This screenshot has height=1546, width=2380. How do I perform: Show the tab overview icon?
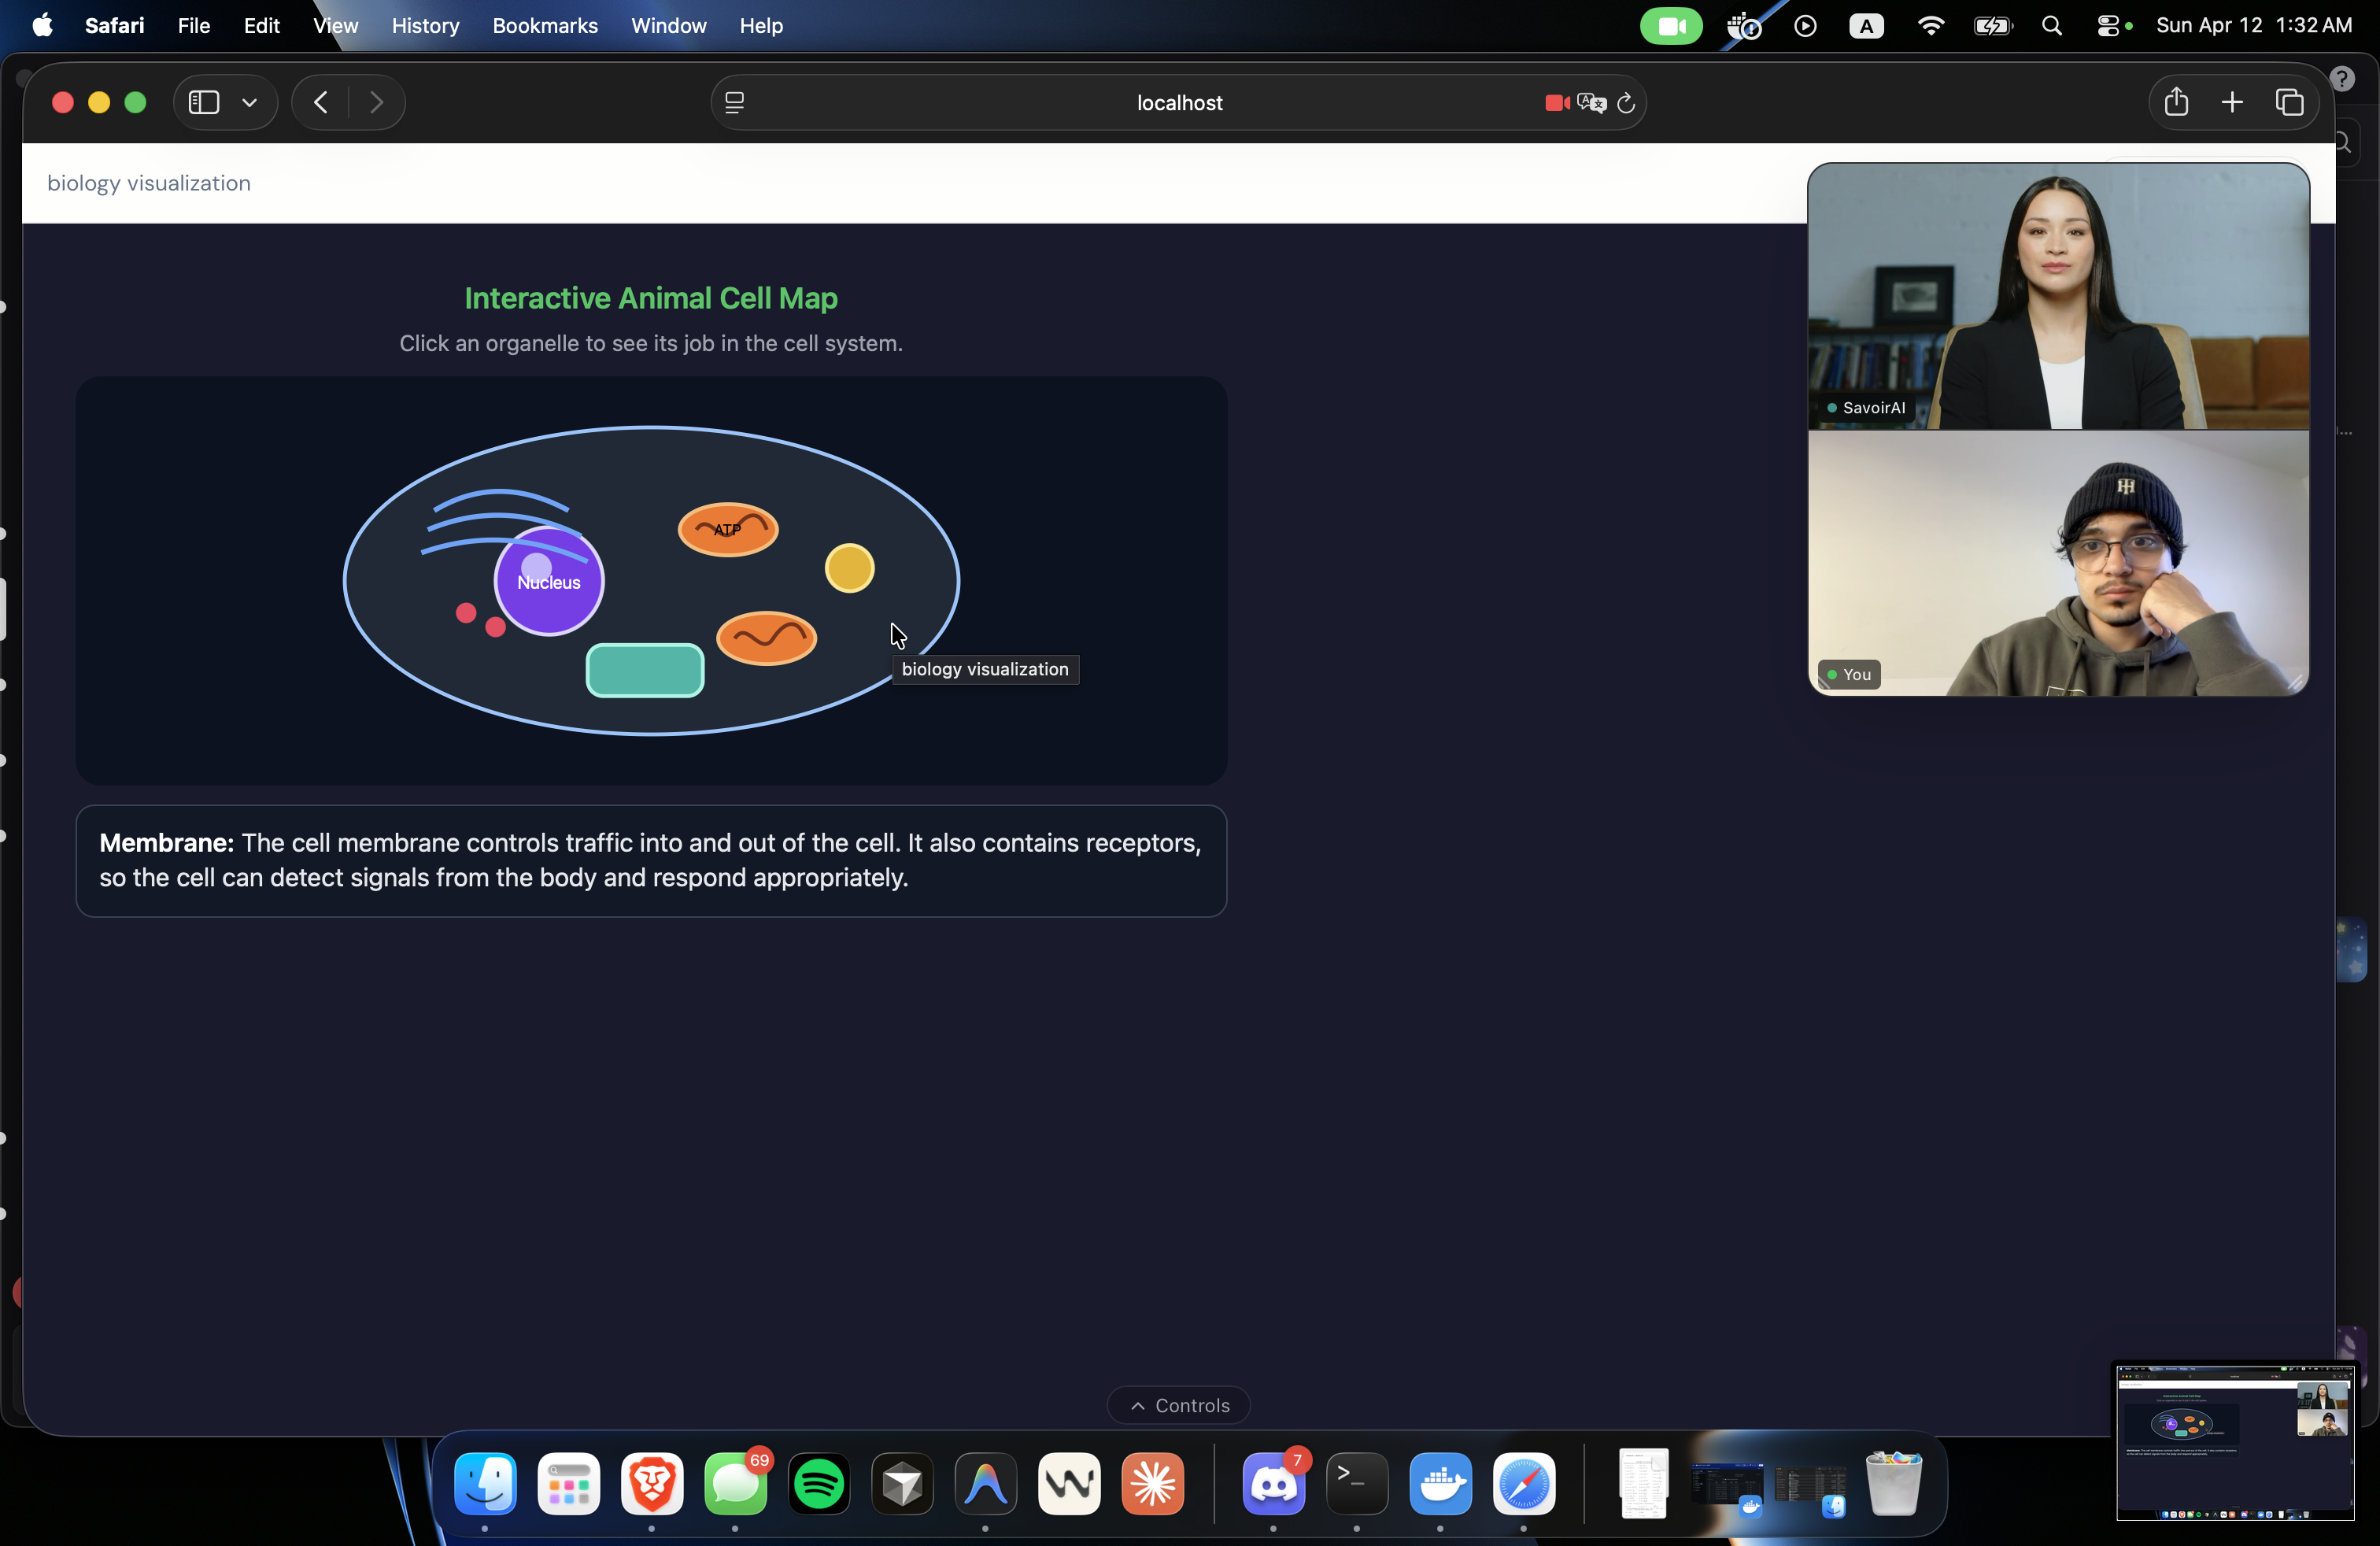click(2290, 102)
